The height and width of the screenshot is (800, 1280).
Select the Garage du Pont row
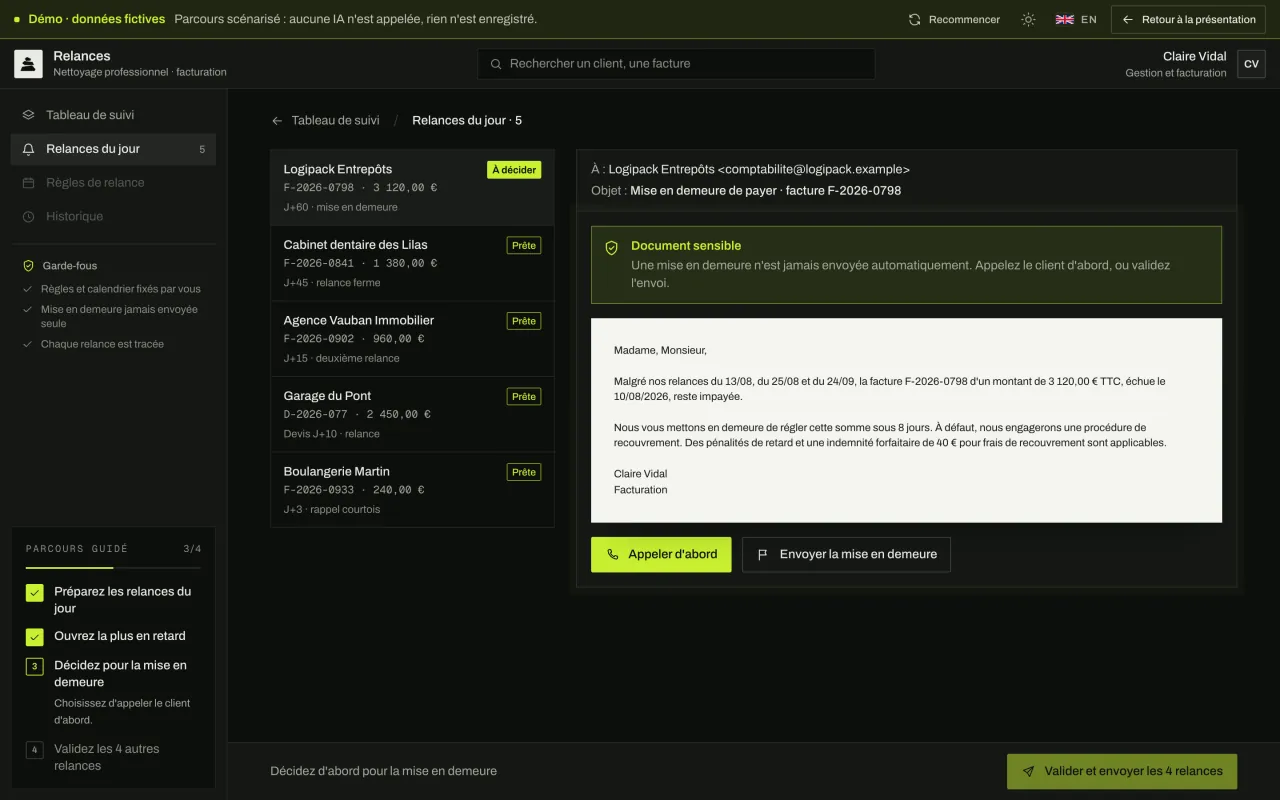[412, 415]
